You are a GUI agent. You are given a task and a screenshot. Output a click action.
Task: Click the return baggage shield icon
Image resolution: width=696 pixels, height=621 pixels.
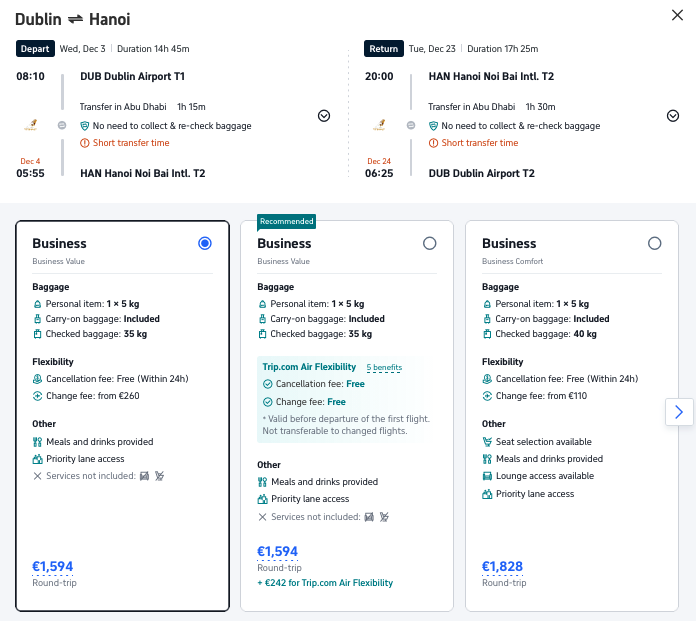(434, 126)
